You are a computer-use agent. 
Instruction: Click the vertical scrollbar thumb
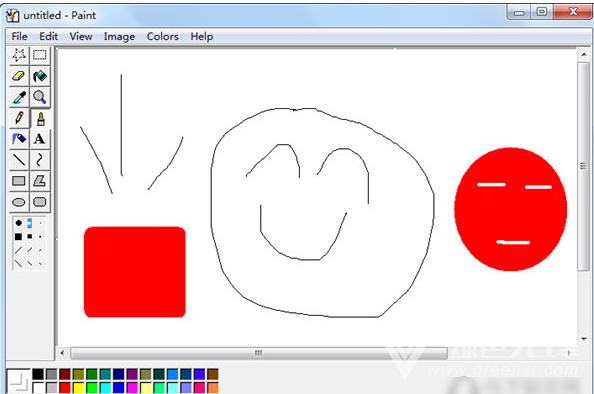(x=584, y=166)
